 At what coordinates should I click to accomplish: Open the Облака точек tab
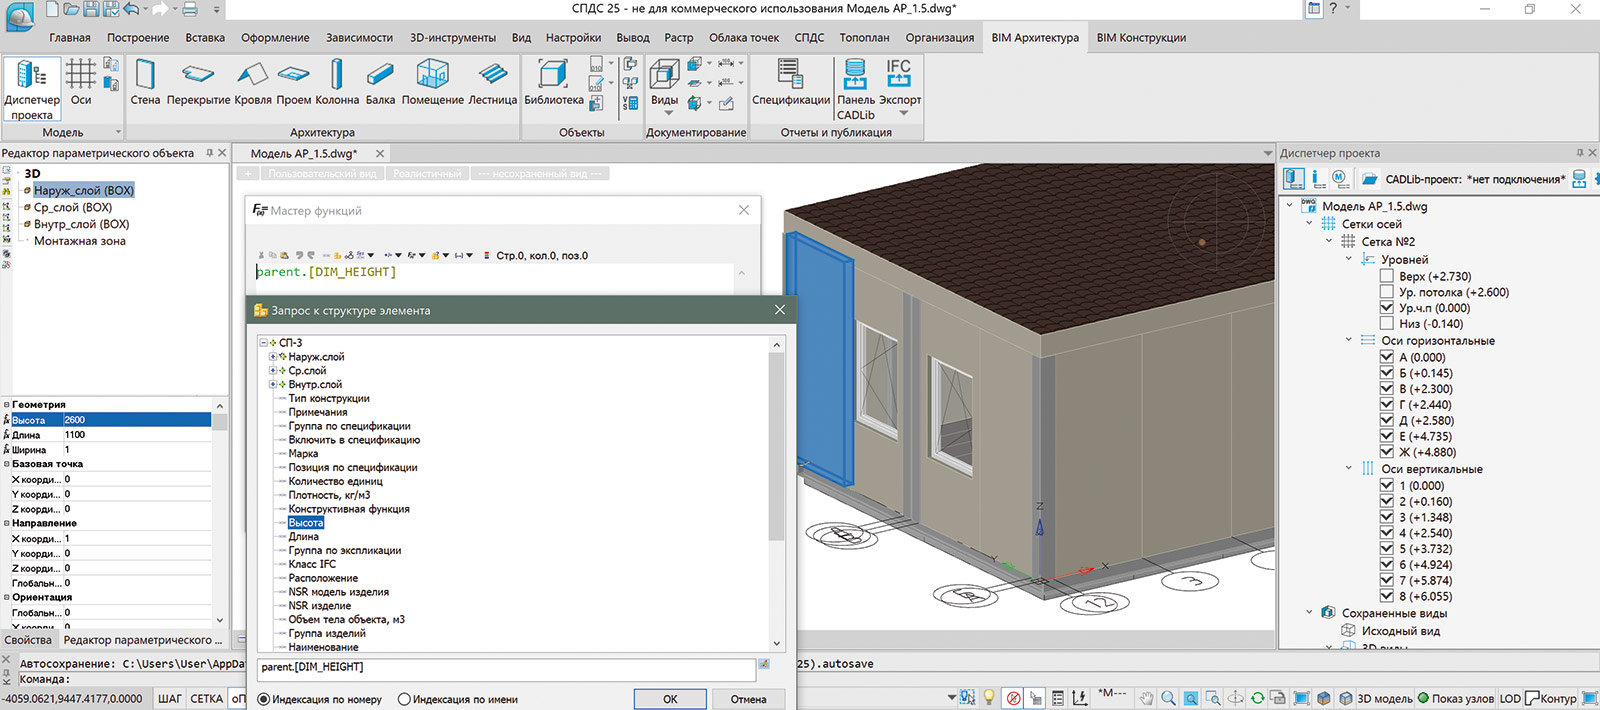[744, 38]
